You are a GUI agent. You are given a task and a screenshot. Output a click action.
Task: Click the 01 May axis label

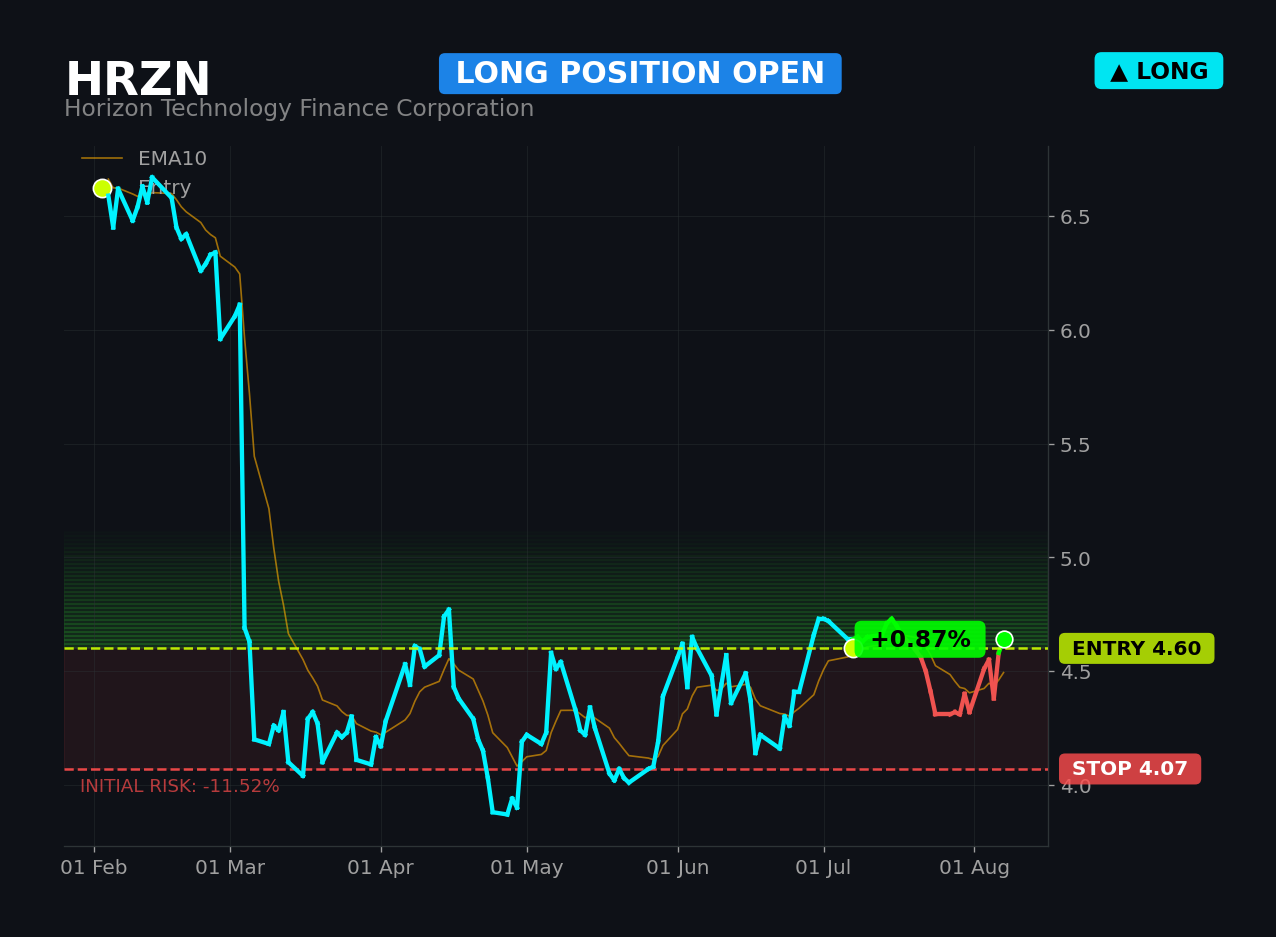pyautogui.click(x=527, y=868)
